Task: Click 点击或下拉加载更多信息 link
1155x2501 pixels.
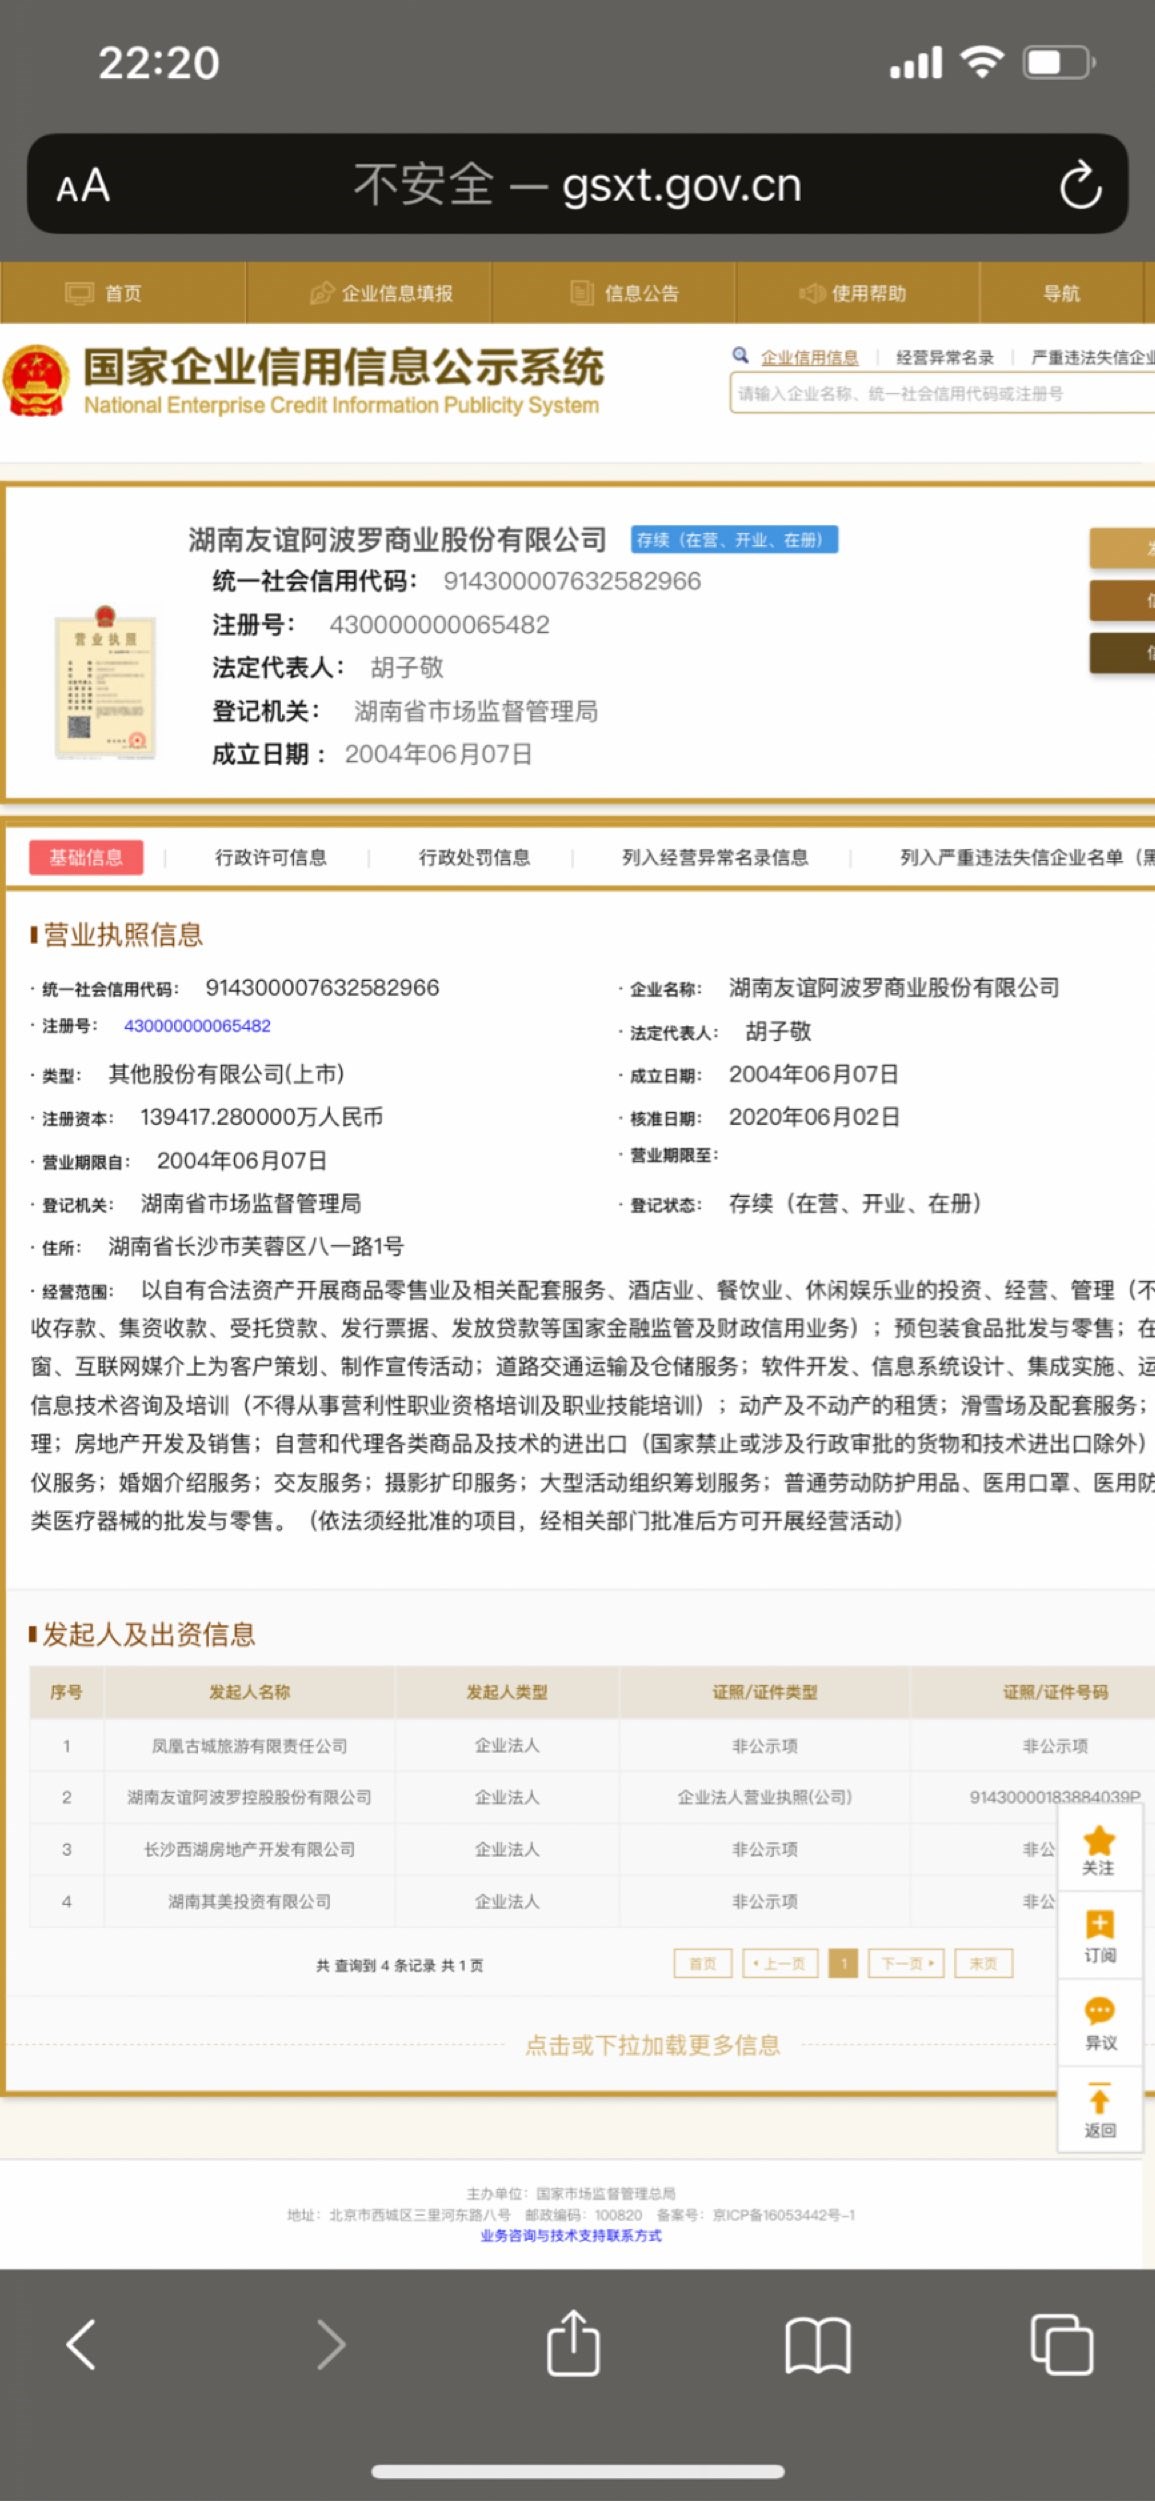Action: coord(652,2045)
